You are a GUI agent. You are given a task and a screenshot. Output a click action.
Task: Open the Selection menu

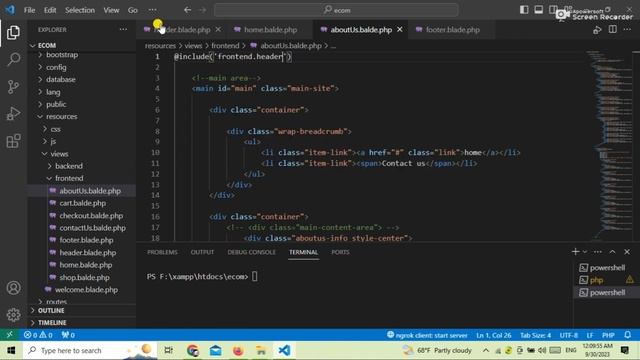pyautogui.click(x=80, y=10)
